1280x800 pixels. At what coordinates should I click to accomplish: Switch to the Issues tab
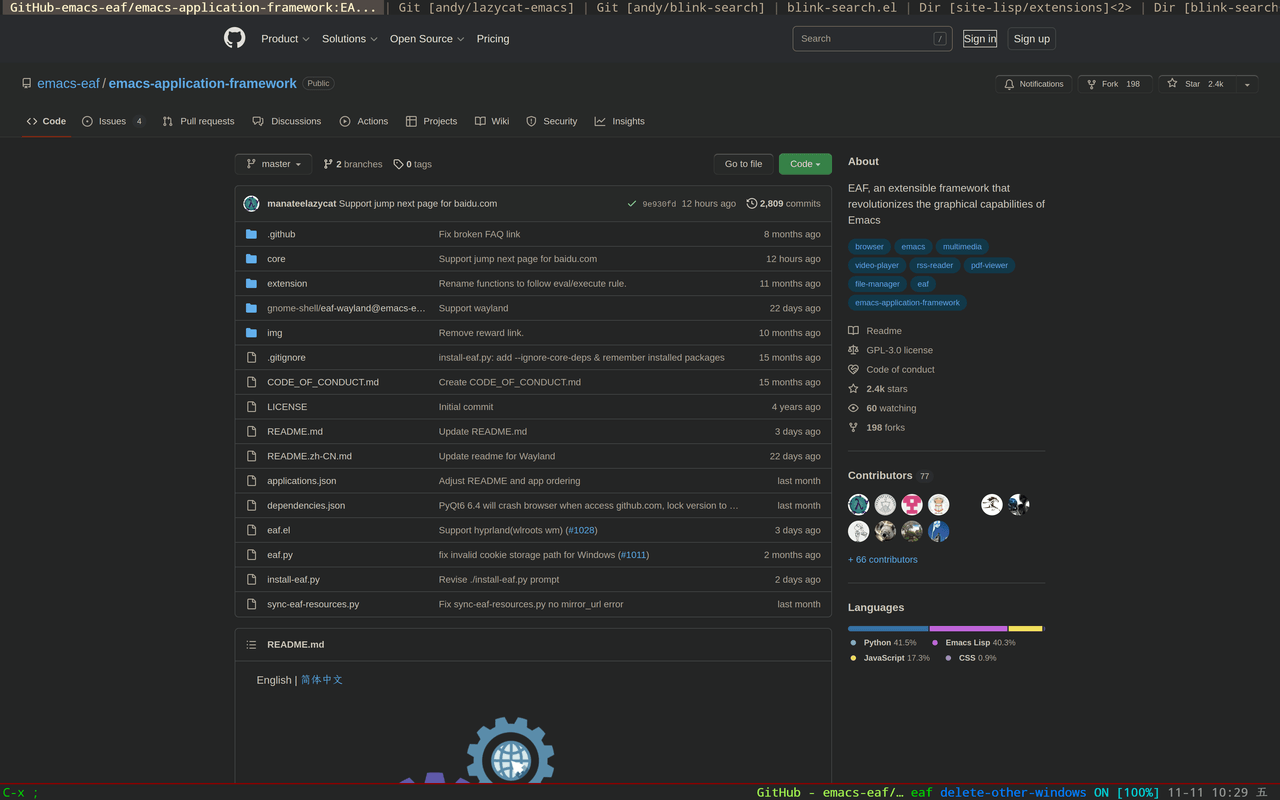[114, 121]
